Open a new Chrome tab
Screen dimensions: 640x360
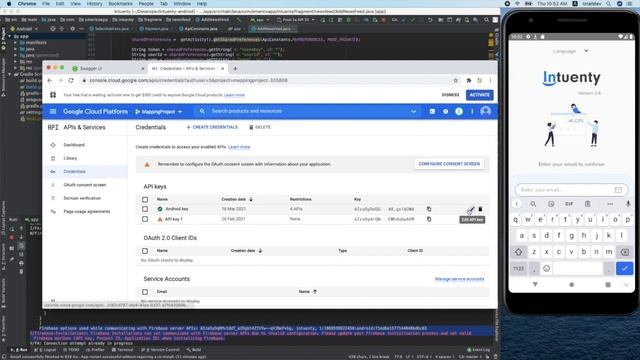[235, 69]
